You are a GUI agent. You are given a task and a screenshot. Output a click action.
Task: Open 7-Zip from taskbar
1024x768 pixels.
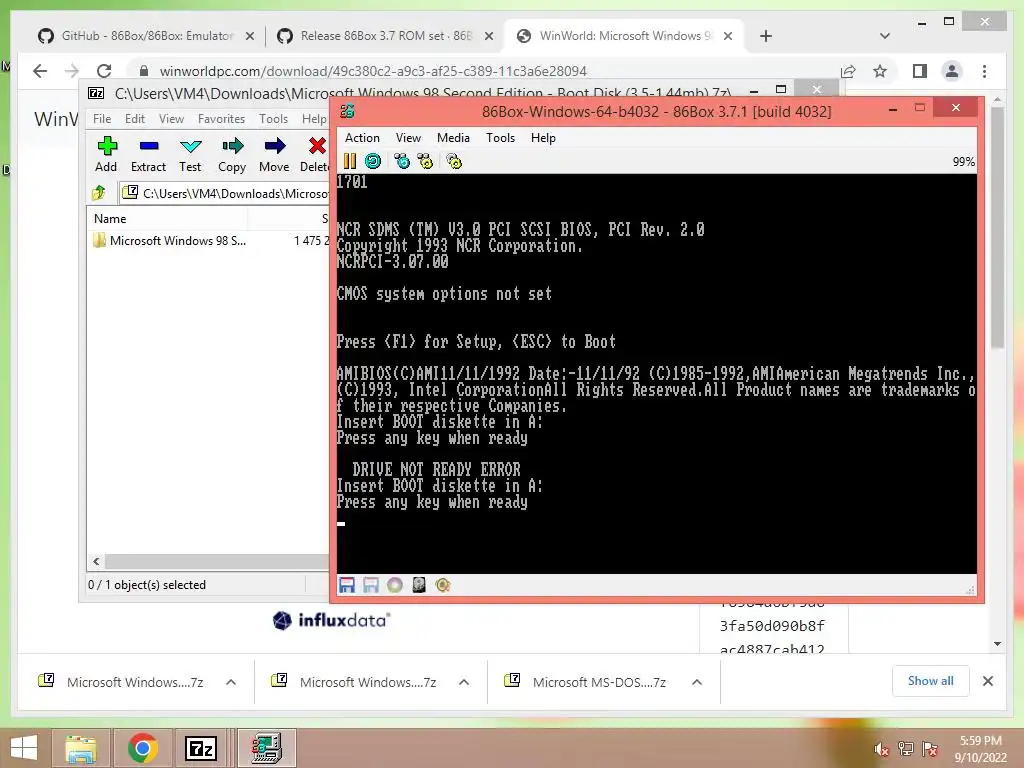201,748
